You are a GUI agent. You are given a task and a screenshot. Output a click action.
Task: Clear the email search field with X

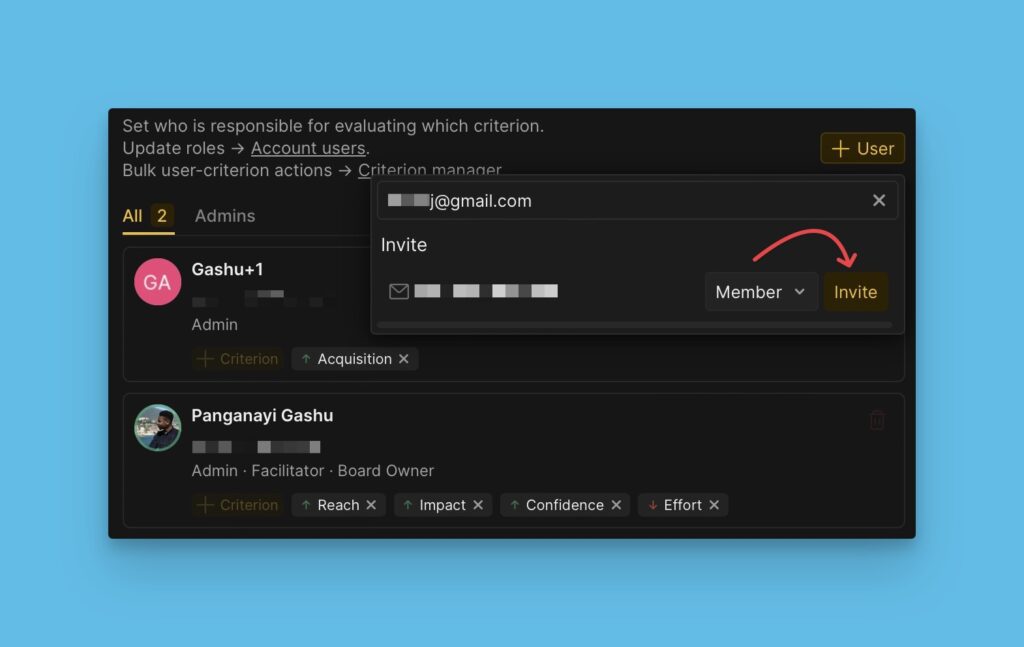[879, 201]
